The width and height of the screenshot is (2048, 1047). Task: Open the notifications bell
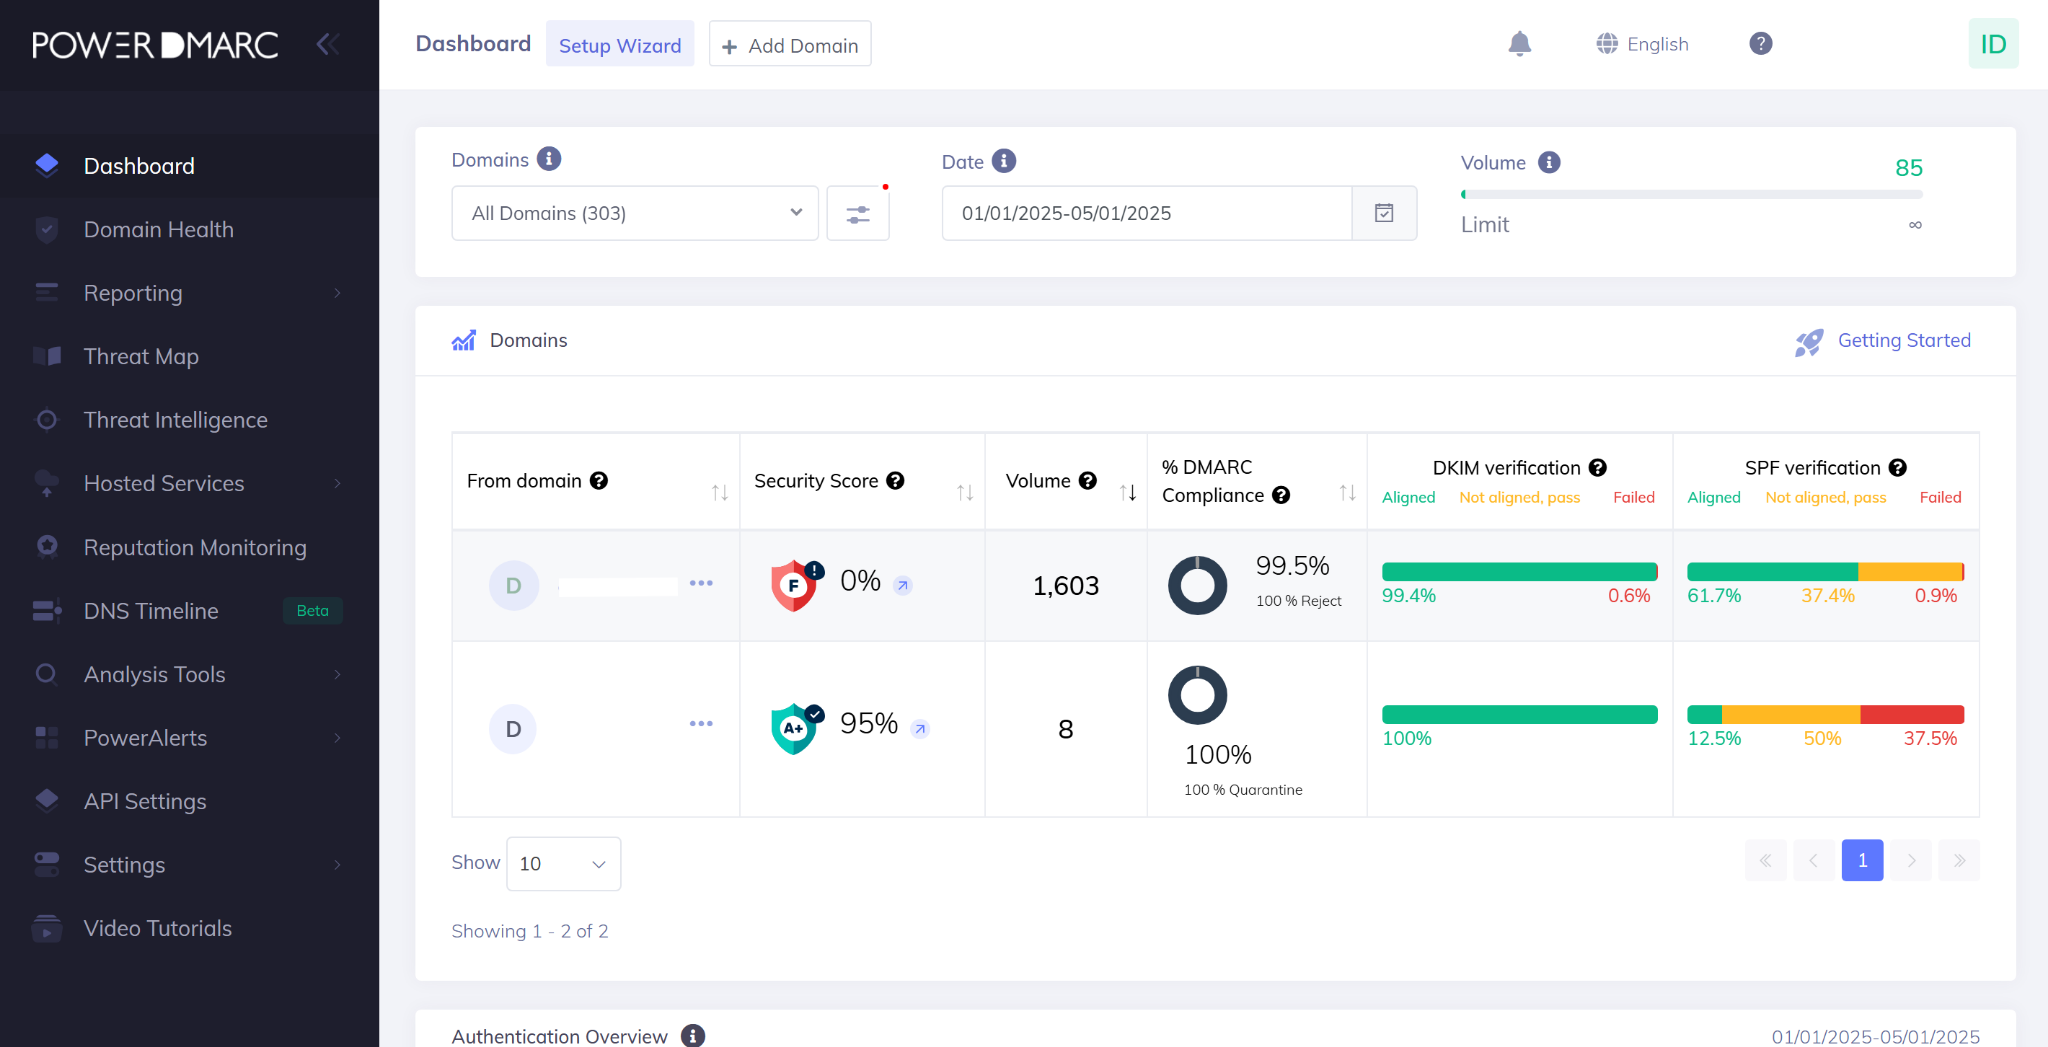pyautogui.click(x=1519, y=44)
